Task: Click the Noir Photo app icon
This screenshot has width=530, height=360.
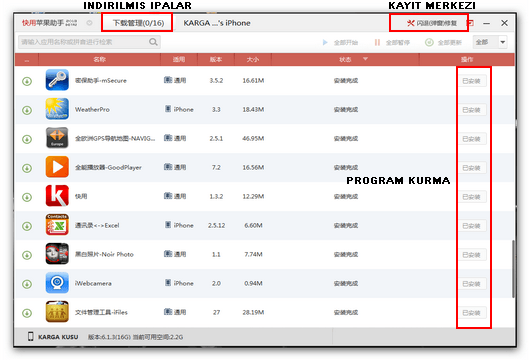Action: [x=57, y=254]
